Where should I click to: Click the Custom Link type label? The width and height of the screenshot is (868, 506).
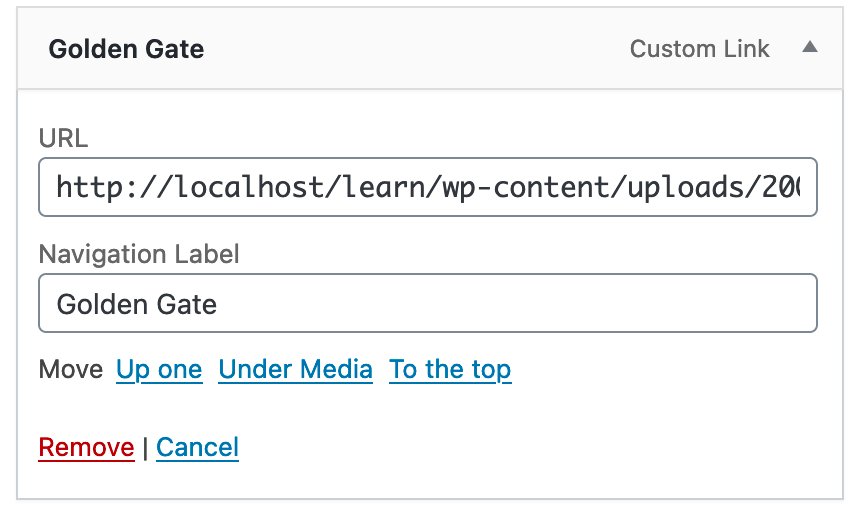tap(699, 49)
